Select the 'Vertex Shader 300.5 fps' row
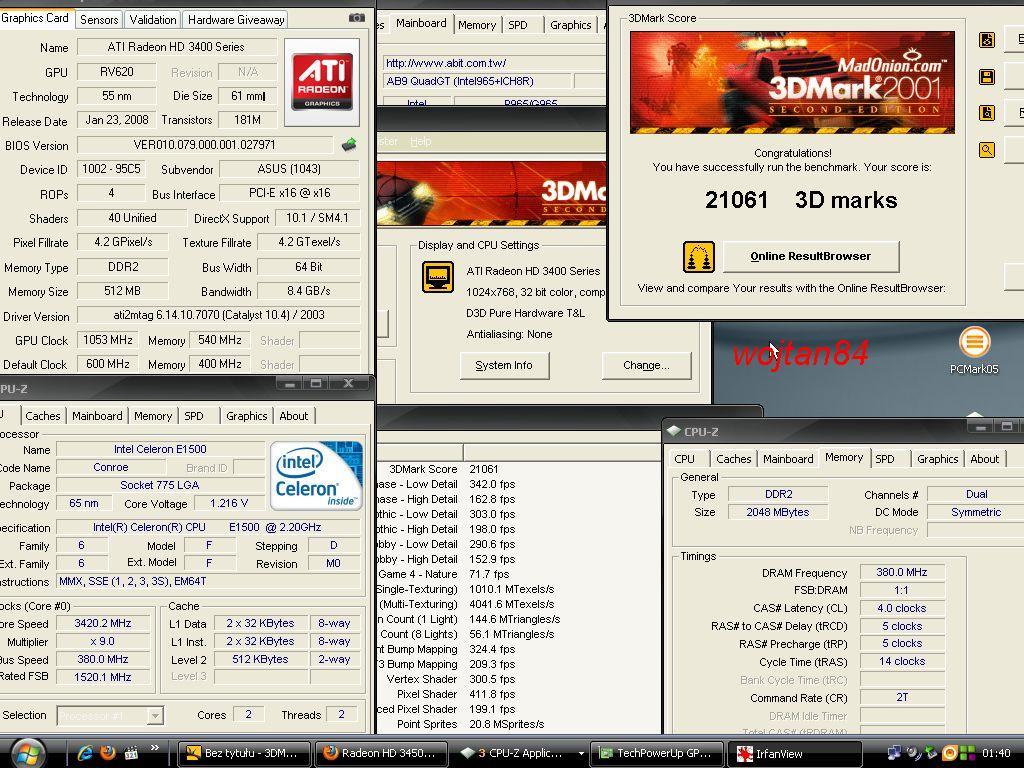The height and width of the screenshot is (768, 1024). pos(519,680)
